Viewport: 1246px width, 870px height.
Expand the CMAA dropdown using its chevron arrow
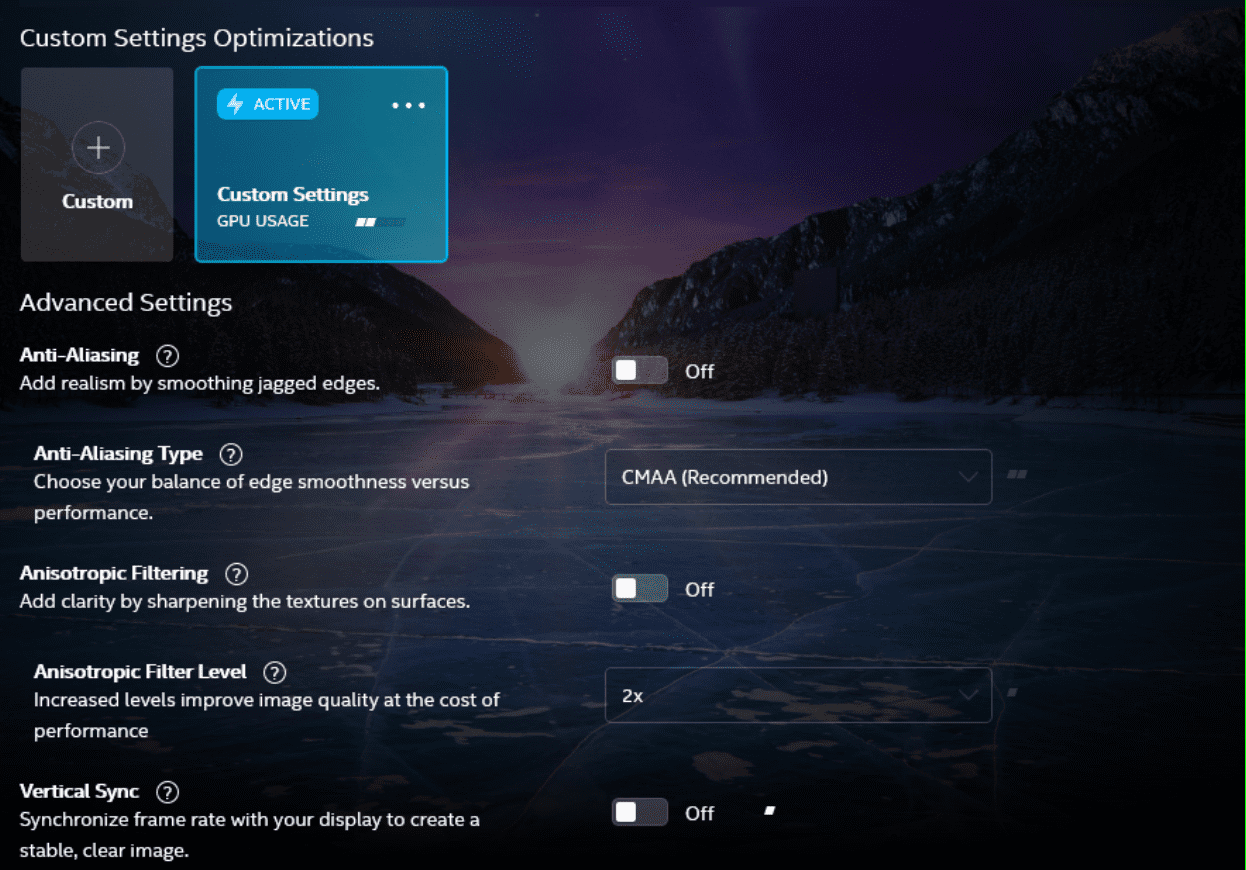click(967, 477)
